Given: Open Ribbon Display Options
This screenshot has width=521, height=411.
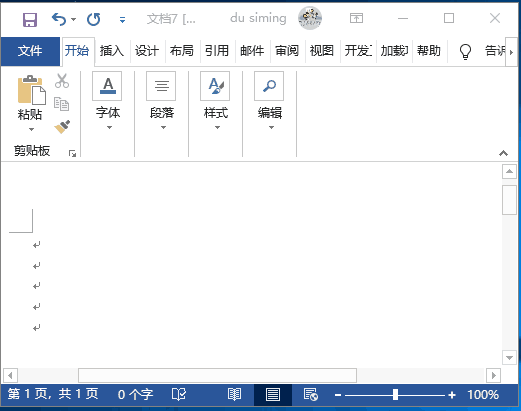Looking at the screenshot, I should coord(356,18).
